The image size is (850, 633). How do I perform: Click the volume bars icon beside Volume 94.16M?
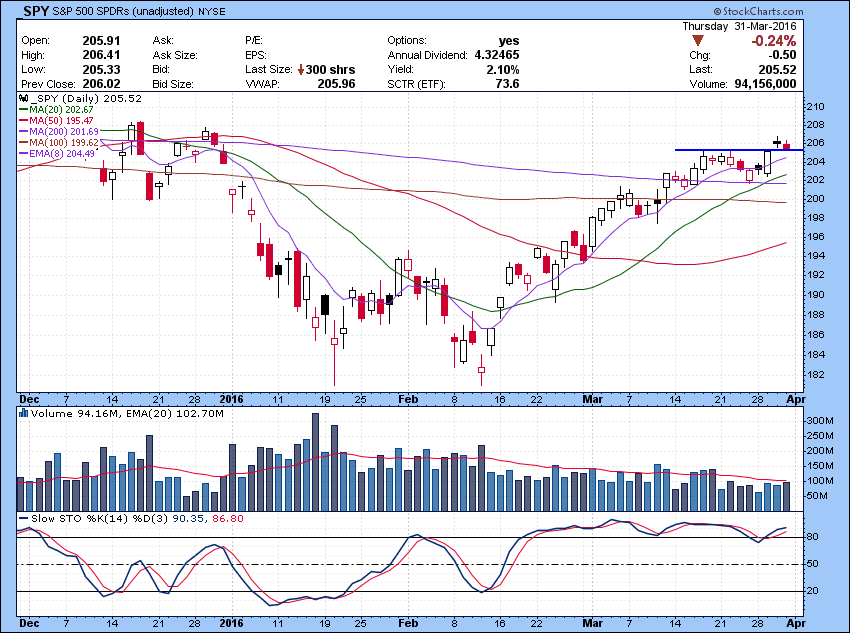point(23,414)
